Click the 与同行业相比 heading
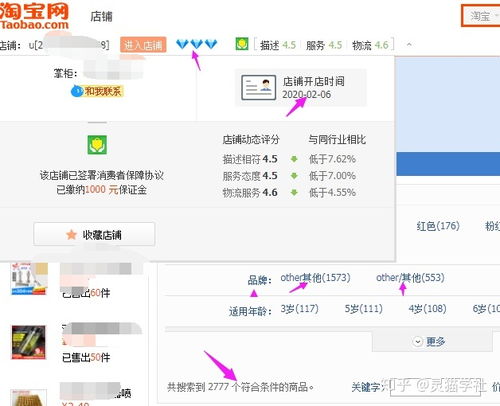The image size is (500, 406). [337, 140]
